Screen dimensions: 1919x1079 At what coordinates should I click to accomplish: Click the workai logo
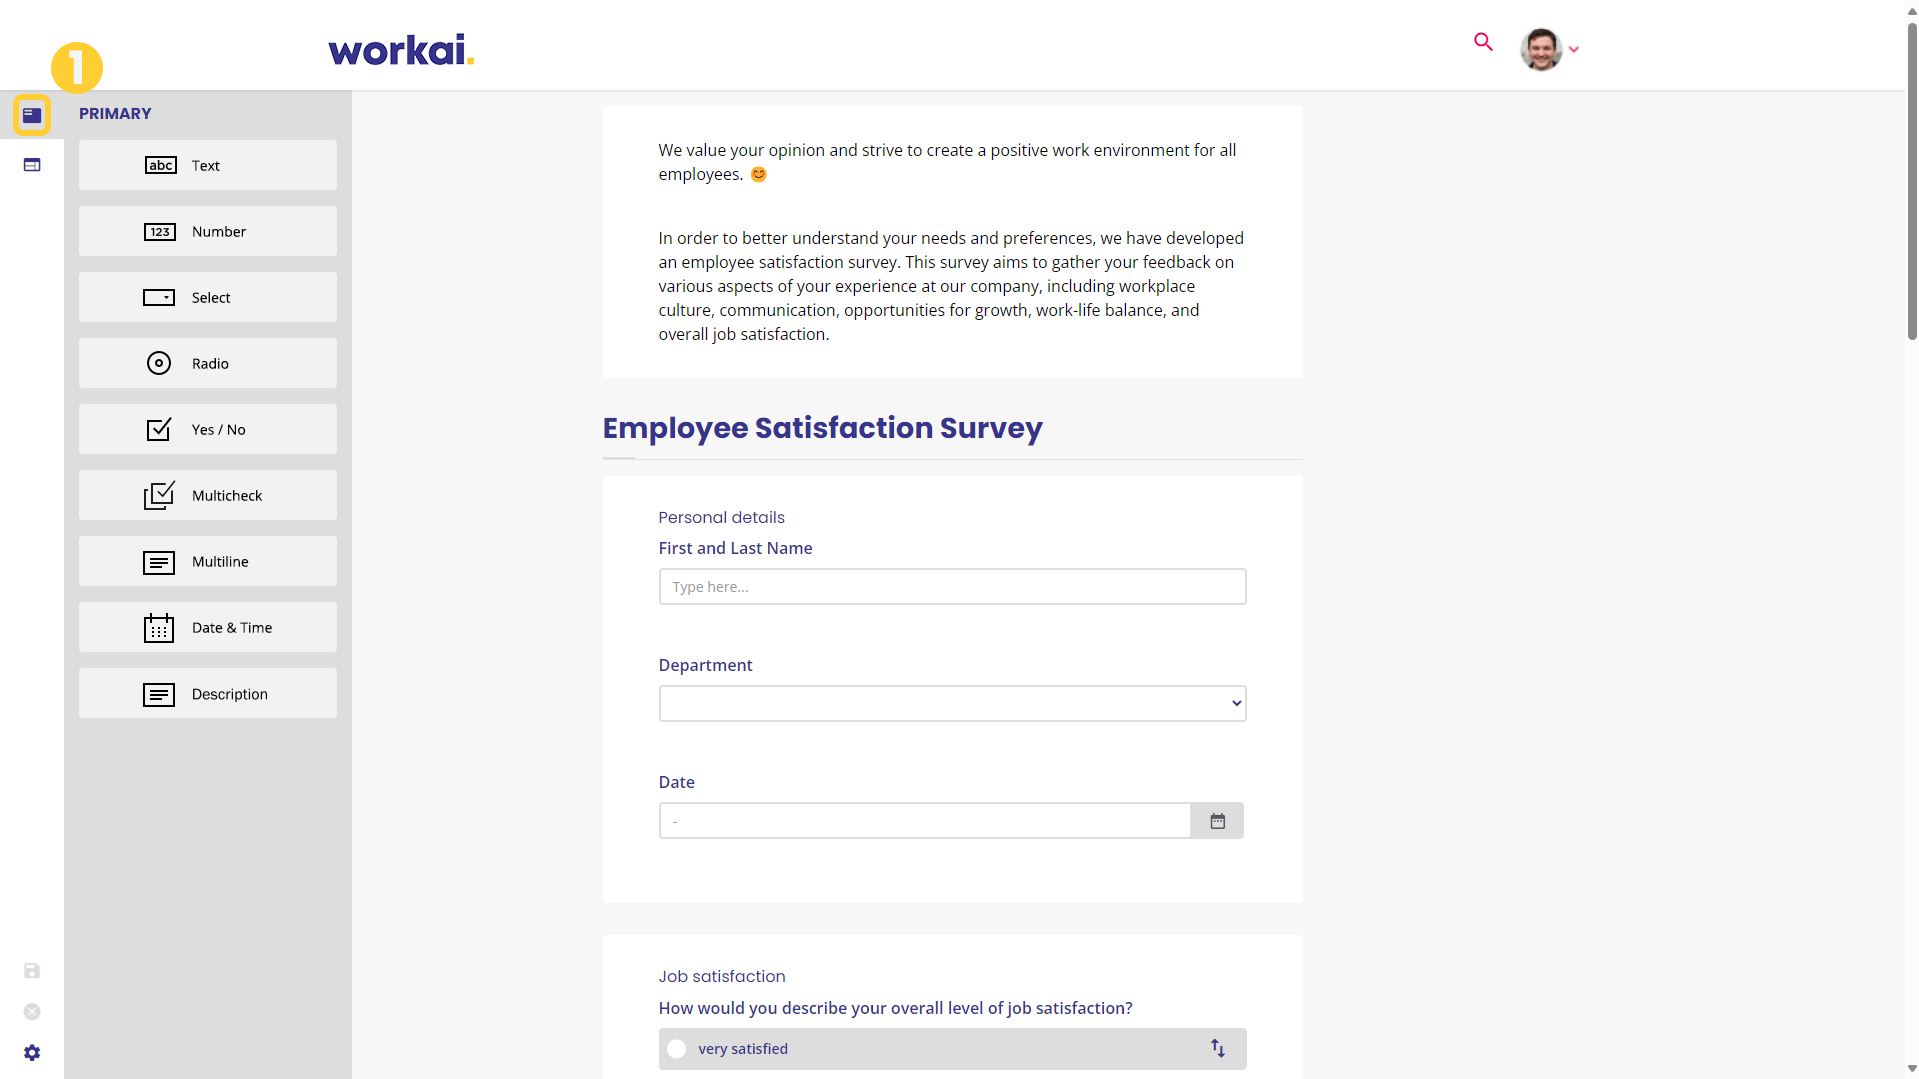(401, 50)
